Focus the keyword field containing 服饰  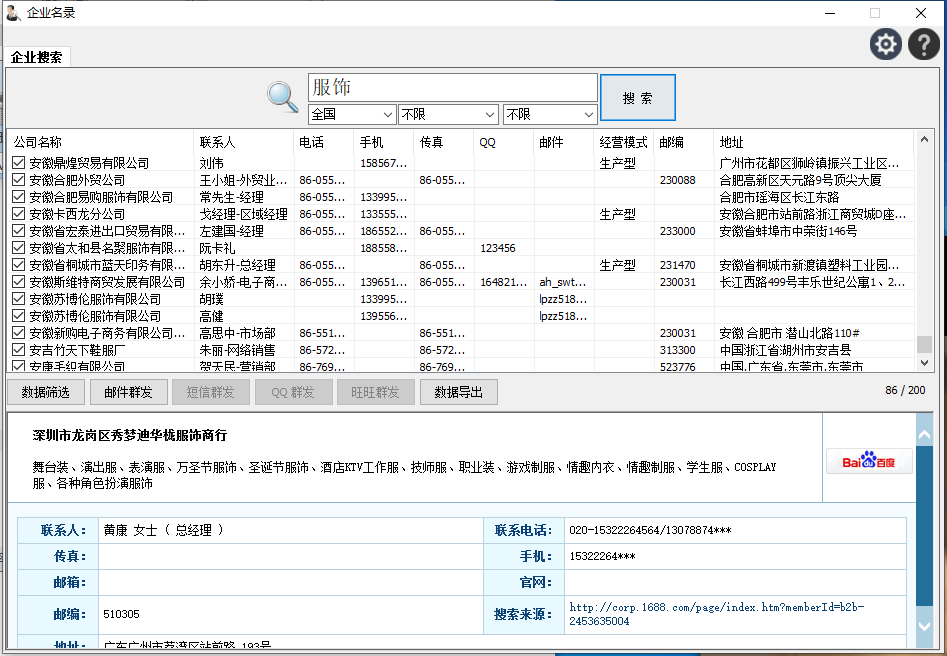pos(453,88)
